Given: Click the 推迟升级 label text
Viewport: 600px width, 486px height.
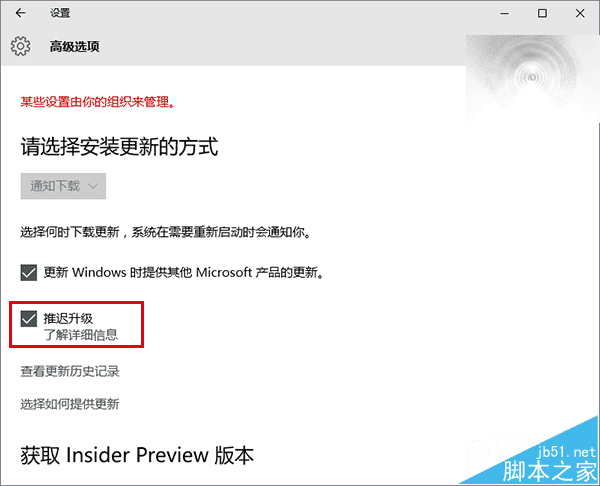Looking at the screenshot, I should point(68,318).
